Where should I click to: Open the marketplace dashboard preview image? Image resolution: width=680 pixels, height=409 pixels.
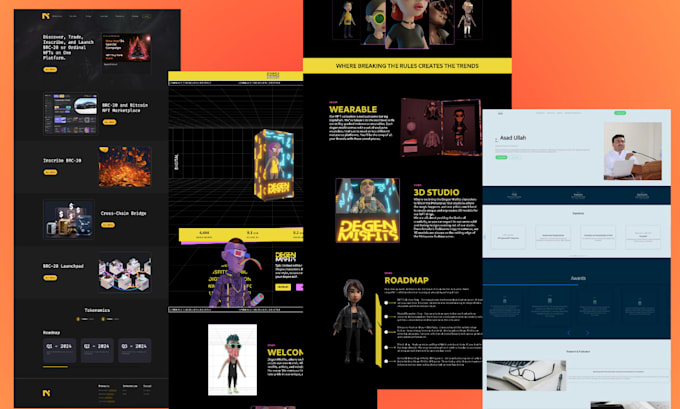coord(70,114)
